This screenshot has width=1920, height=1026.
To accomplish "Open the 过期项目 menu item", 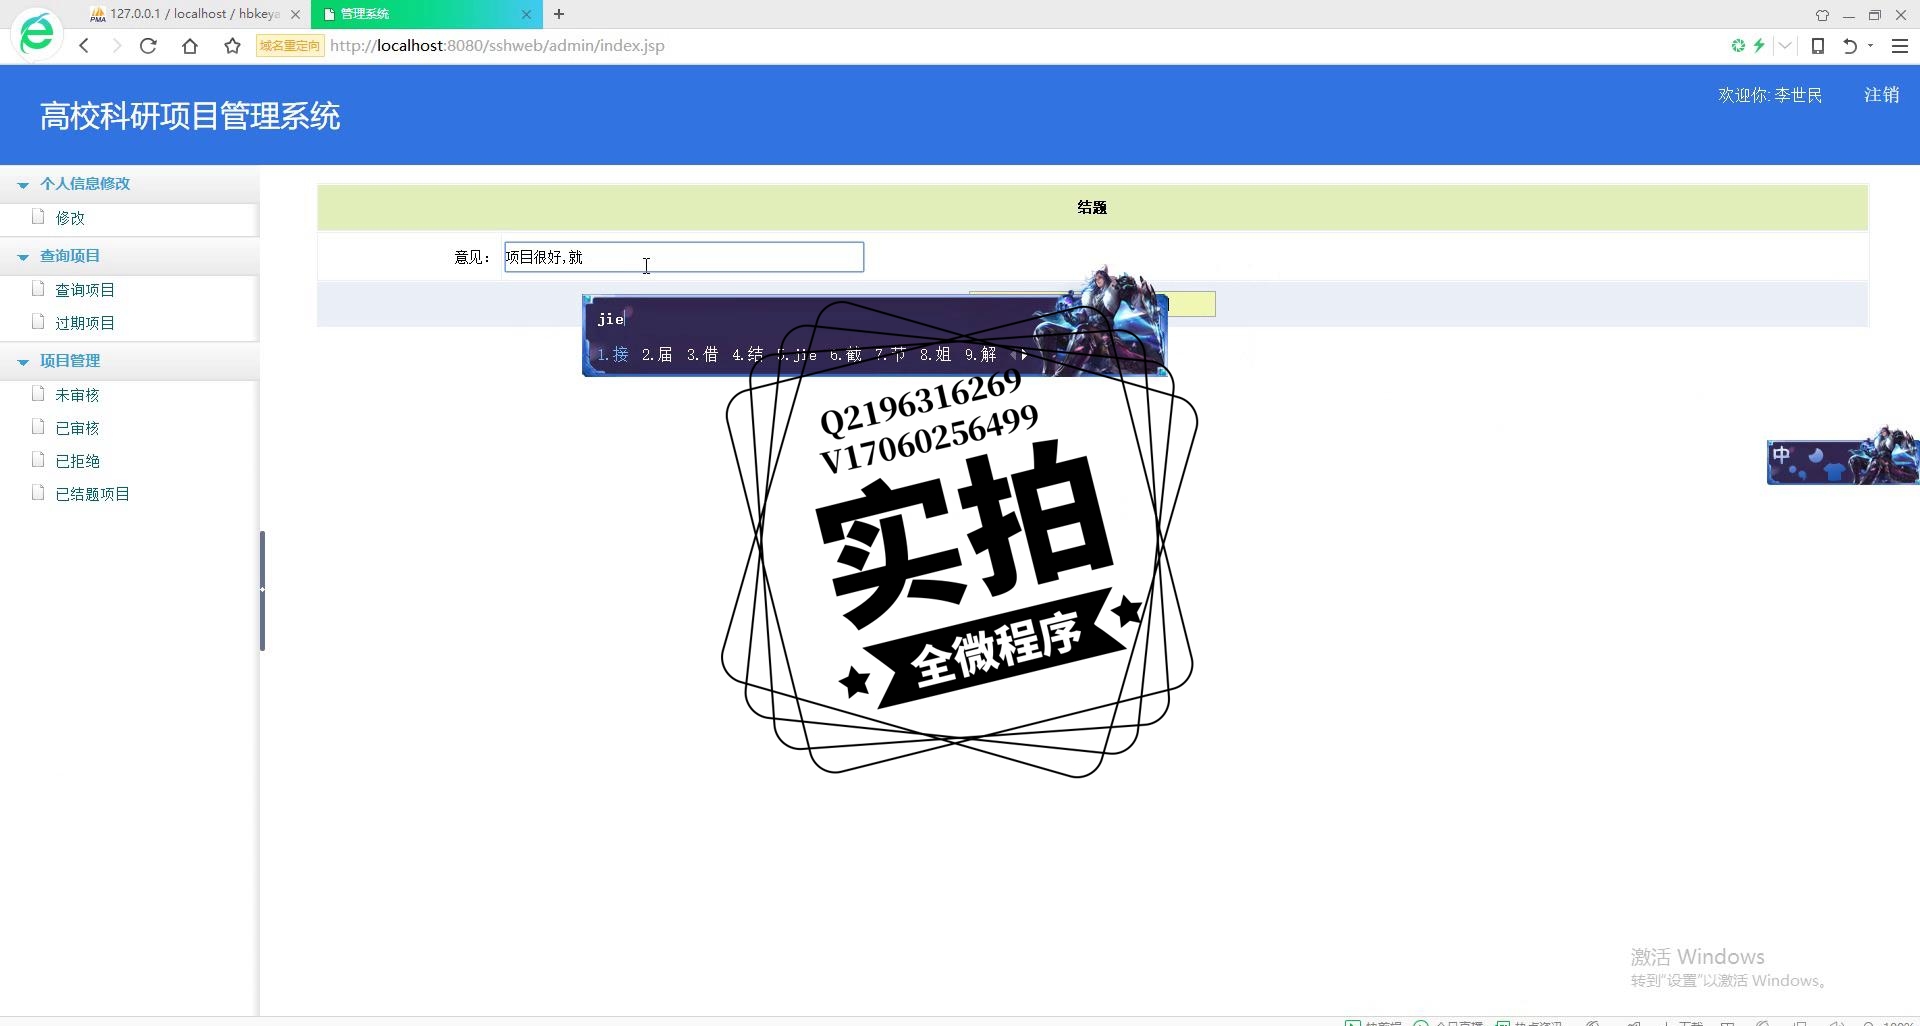I will [85, 323].
